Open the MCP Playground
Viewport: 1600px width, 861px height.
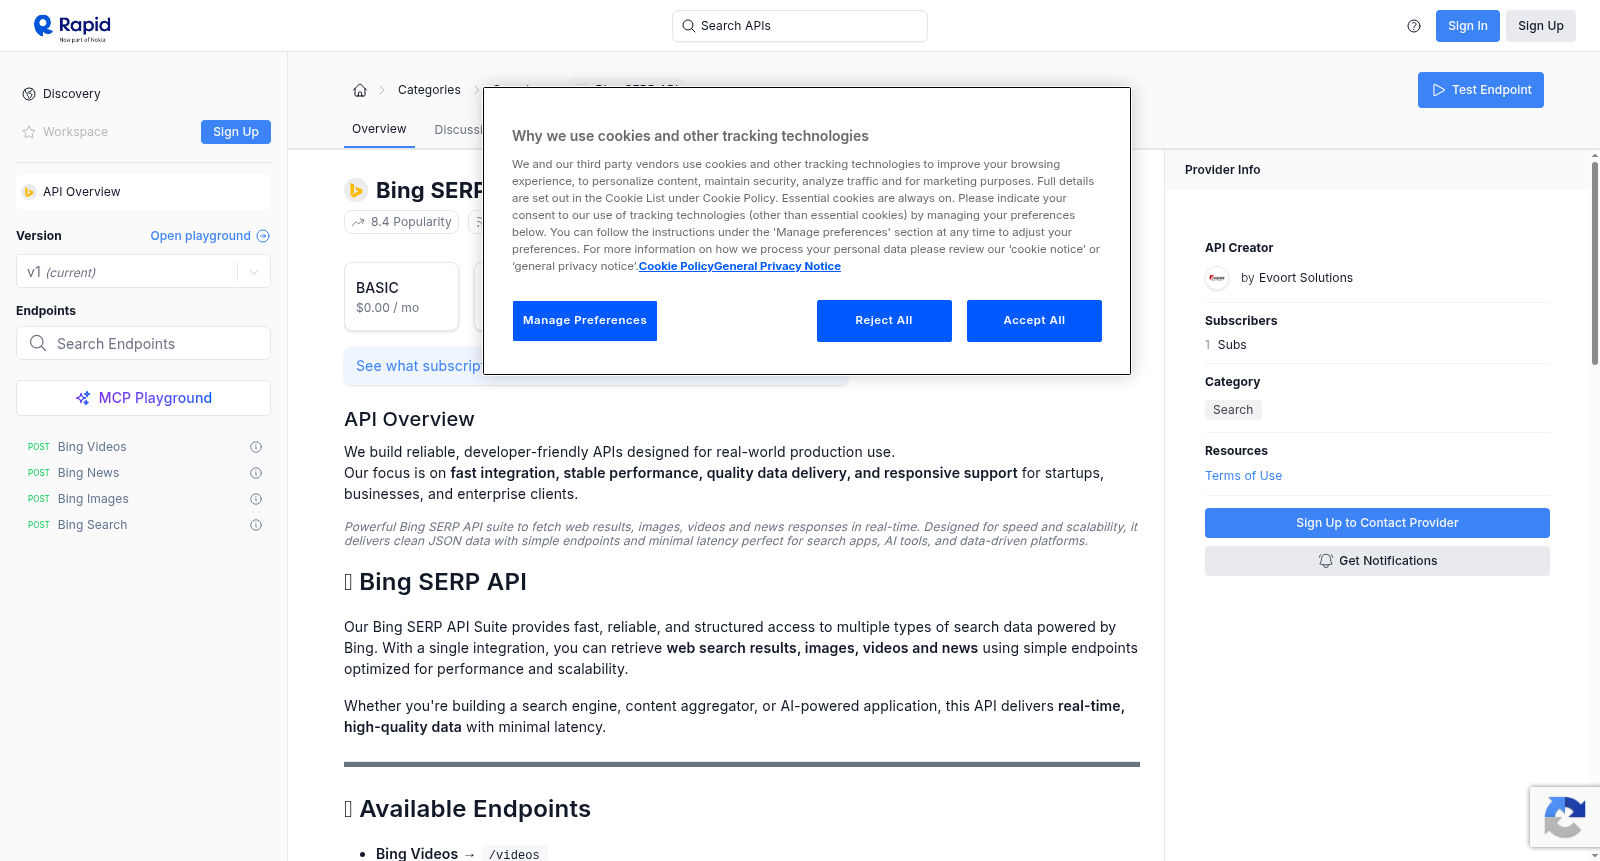pos(144,398)
